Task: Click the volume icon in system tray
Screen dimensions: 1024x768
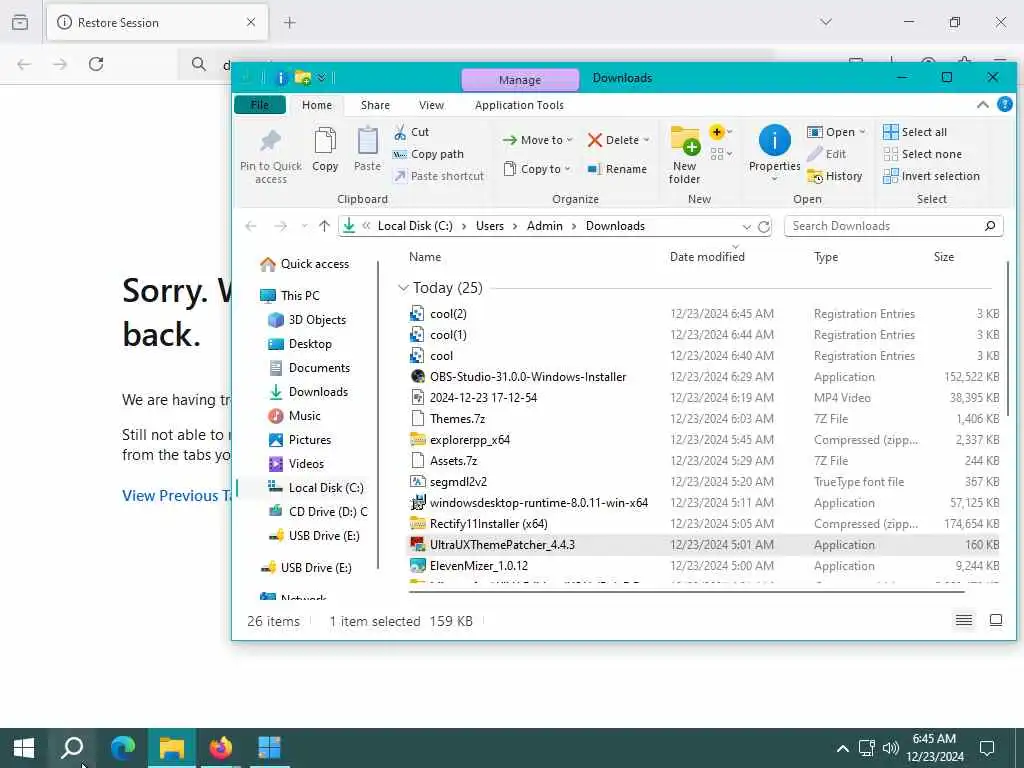Action: (890, 748)
